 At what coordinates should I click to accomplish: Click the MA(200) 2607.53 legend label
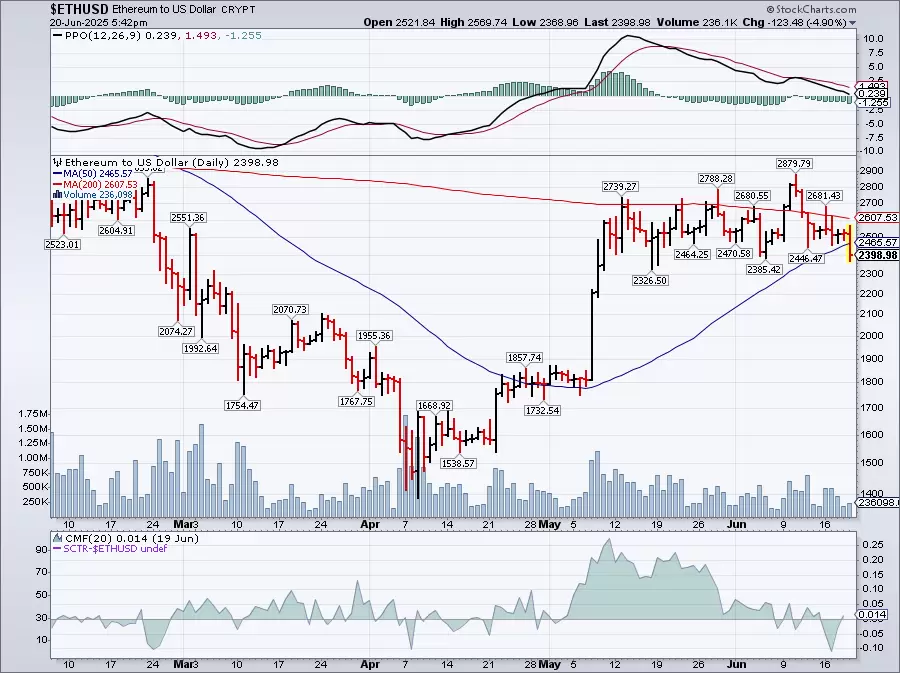[100, 184]
